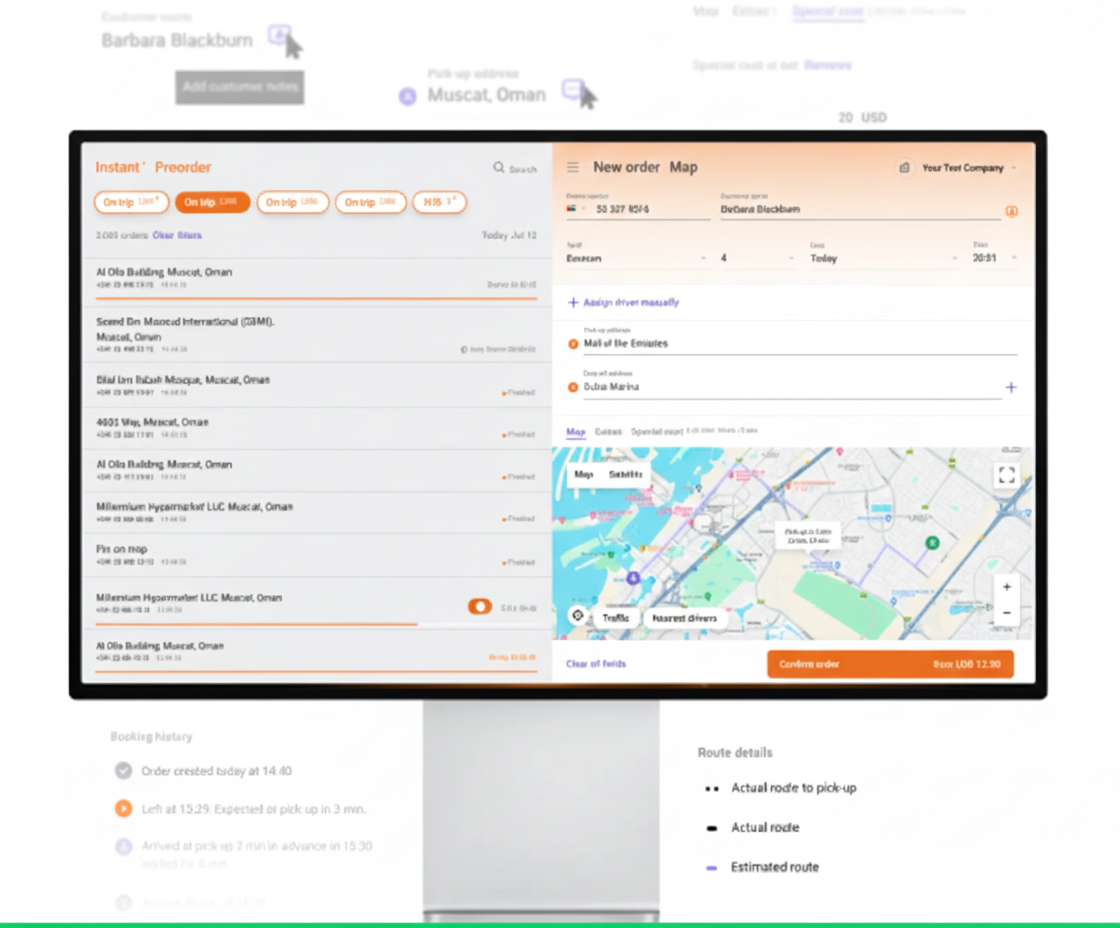Enter fullscreen map view
The height and width of the screenshot is (928, 1120).
[1007, 475]
